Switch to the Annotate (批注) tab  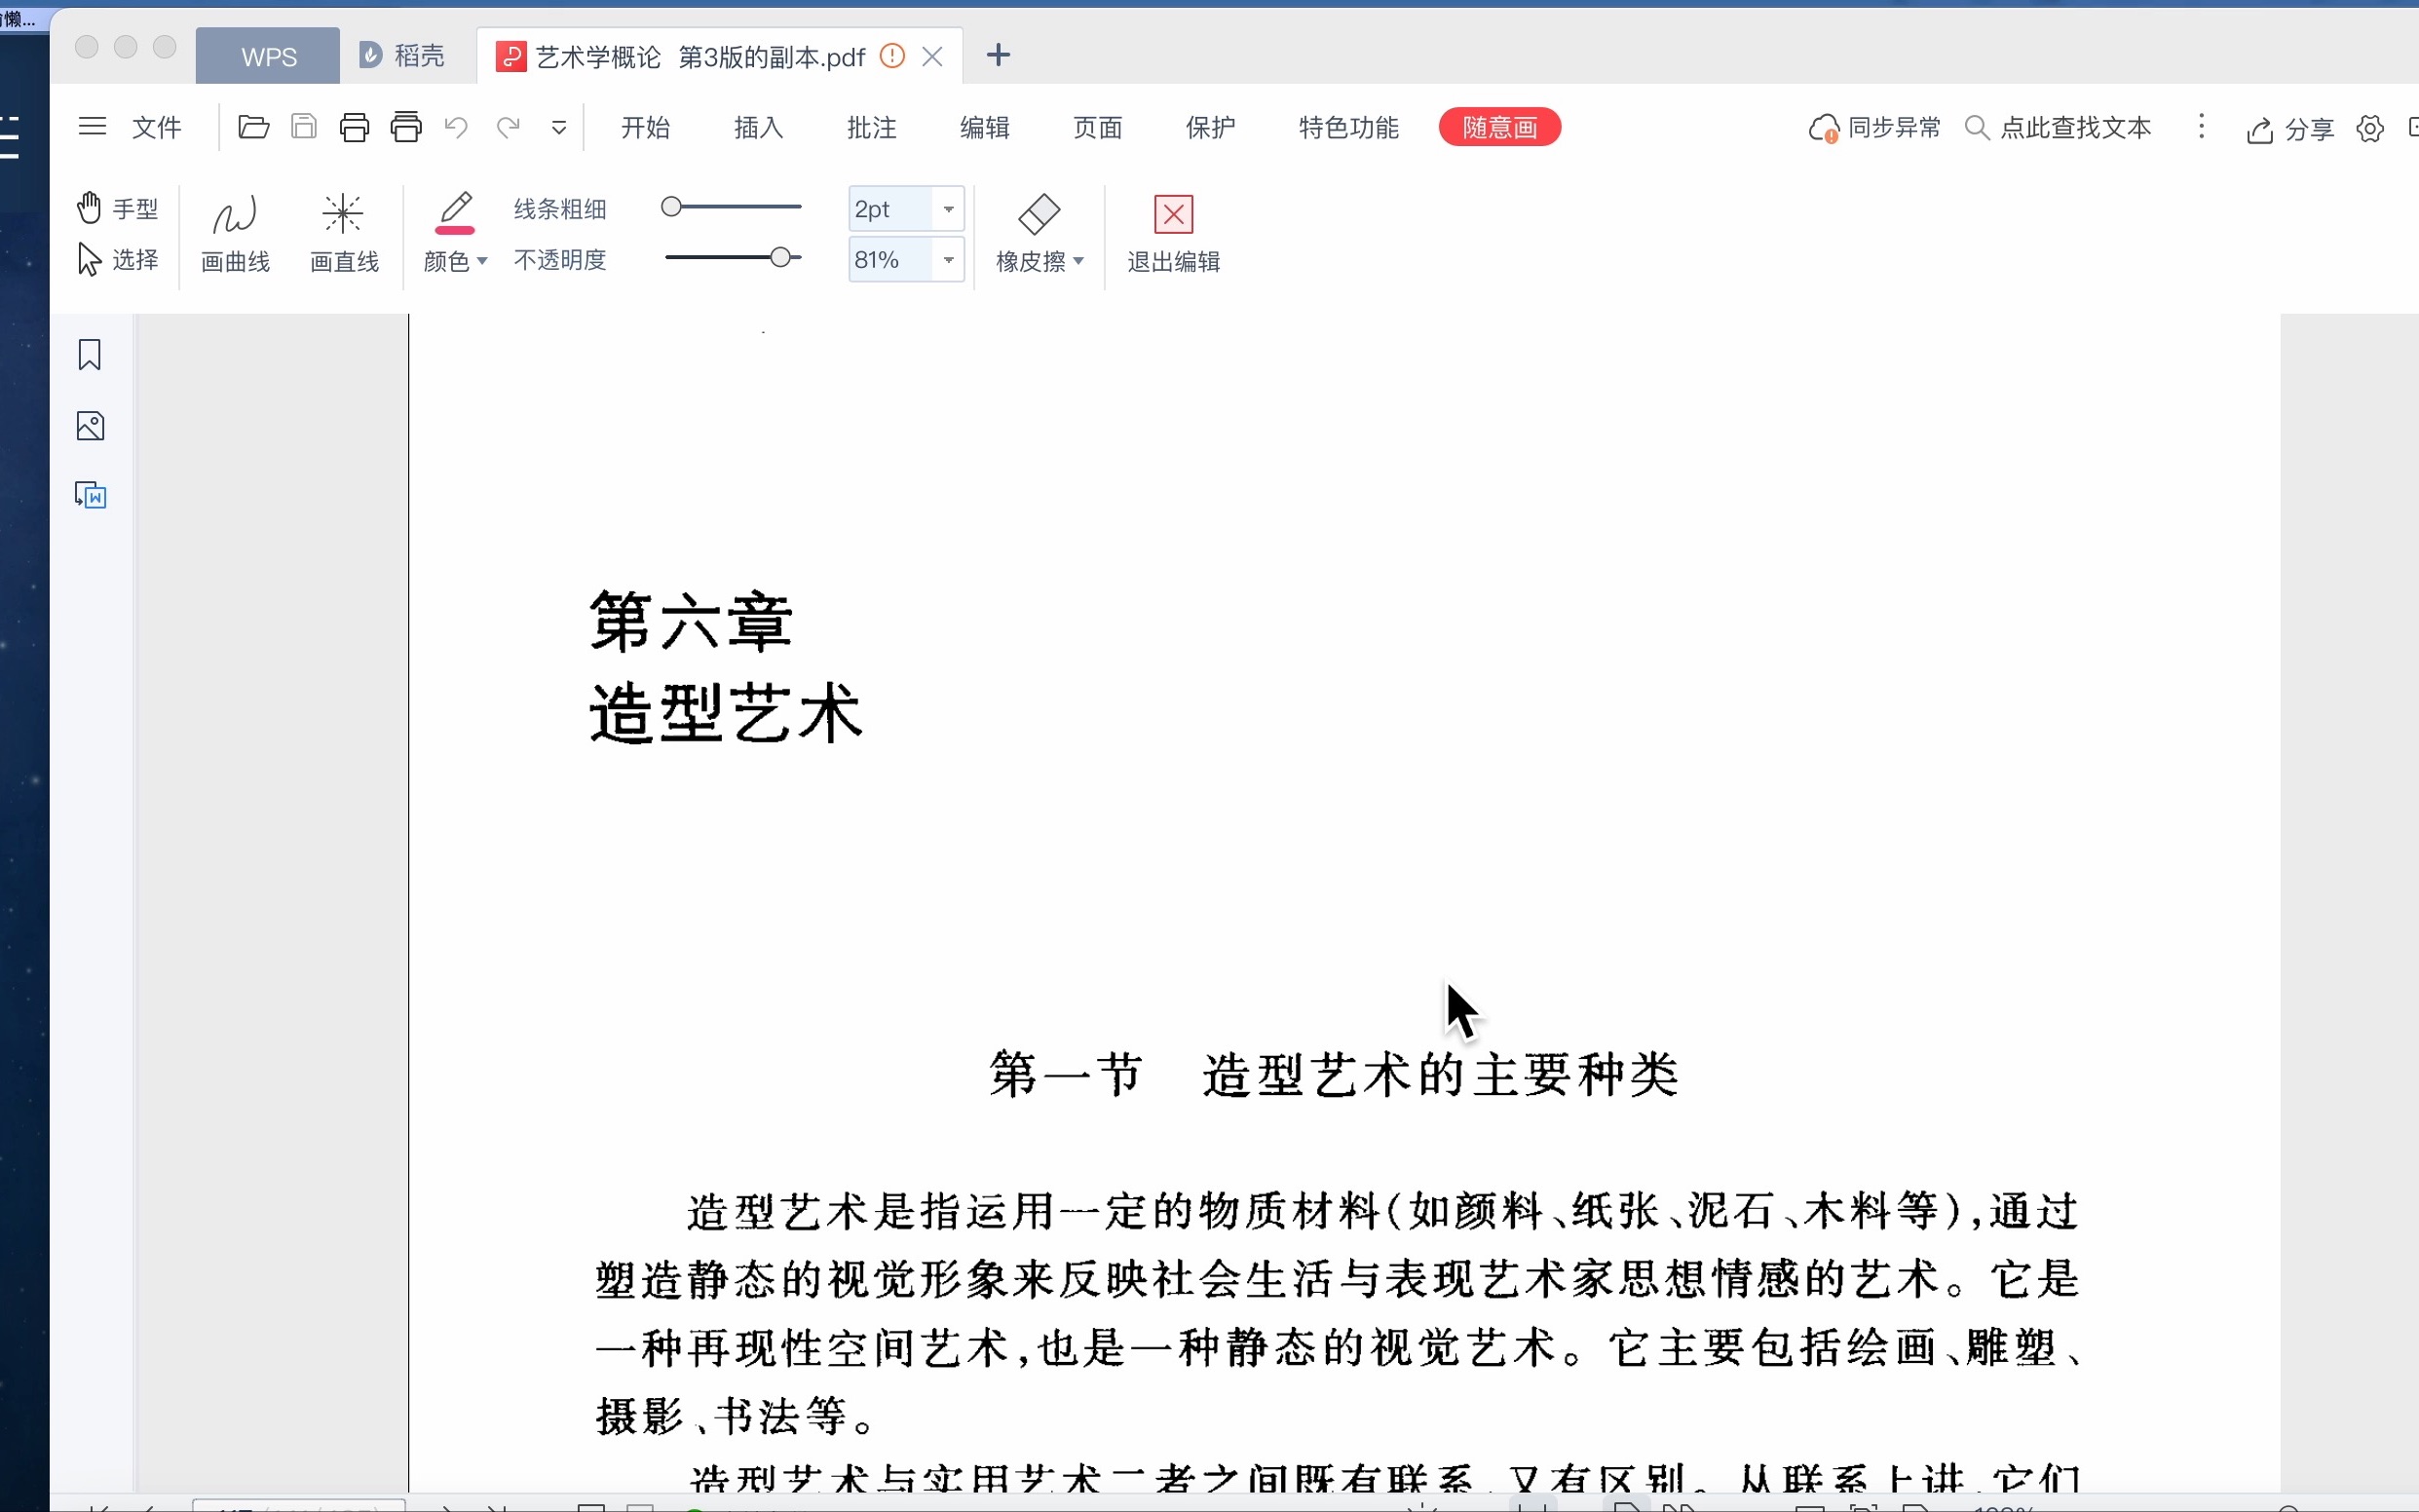(871, 127)
